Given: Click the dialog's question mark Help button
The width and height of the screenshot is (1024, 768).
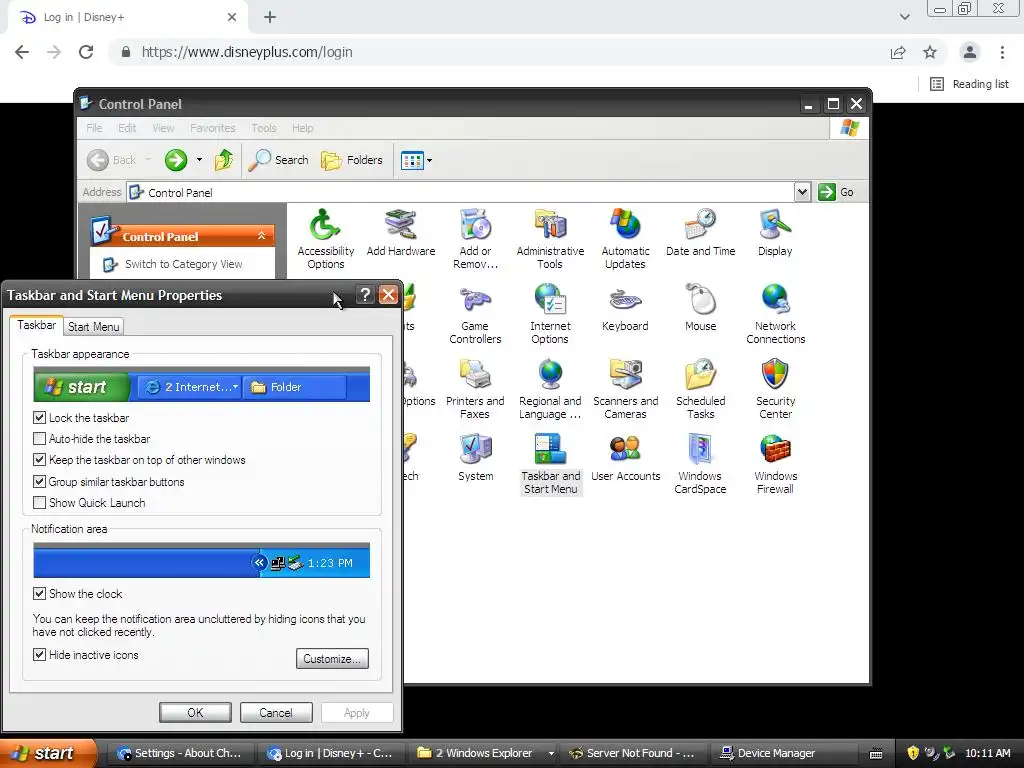Looking at the screenshot, I should click(365, 295).
